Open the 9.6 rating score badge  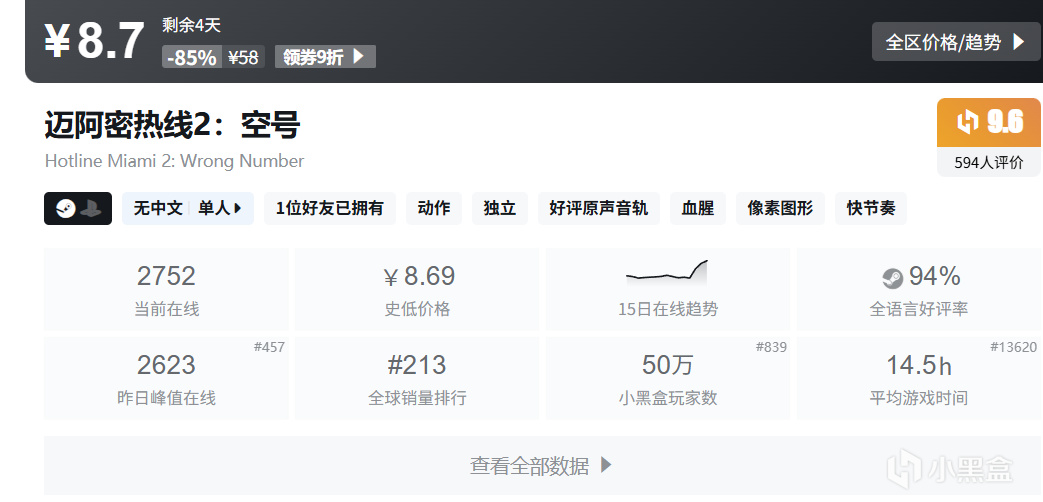click(988, 122)
